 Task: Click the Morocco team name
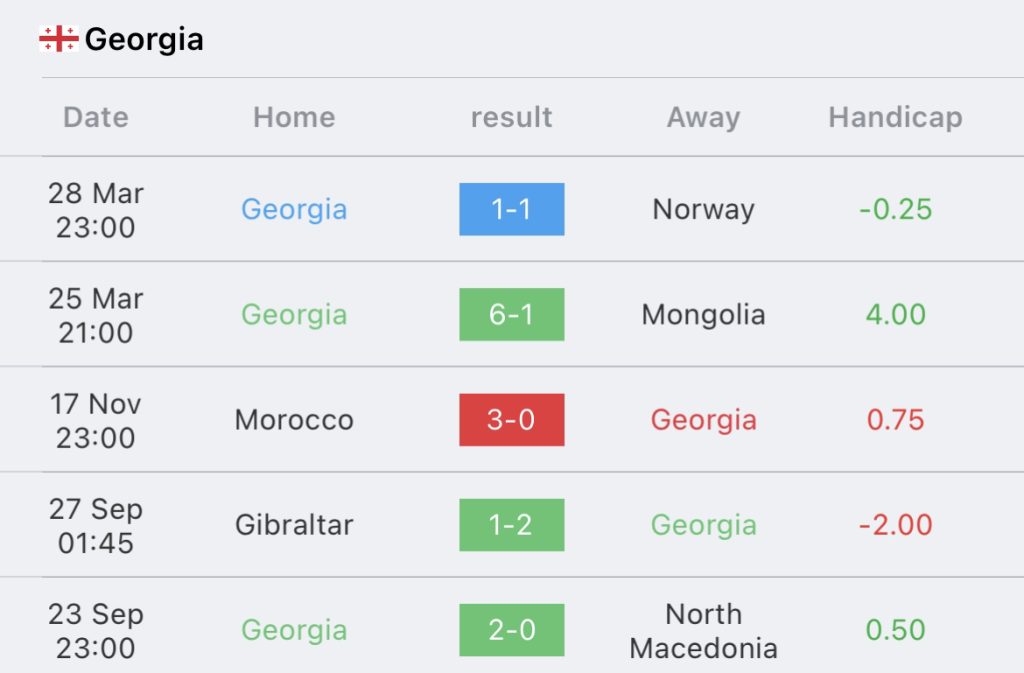(294, 420)
